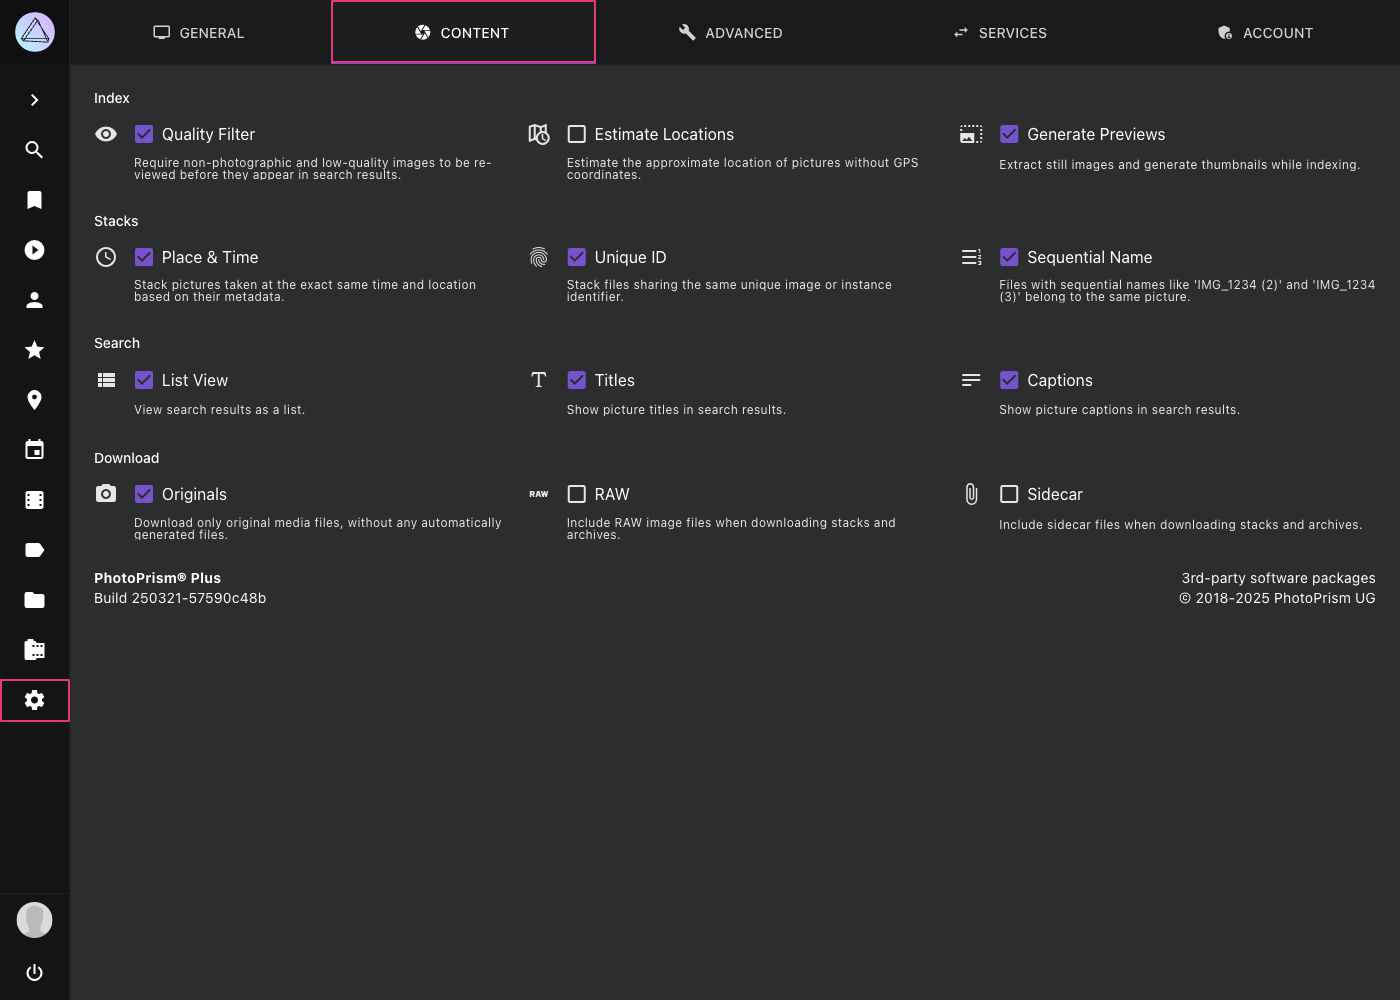Open People section in the sidebar
The image size is (1400, 1000).
click(34, 300)
